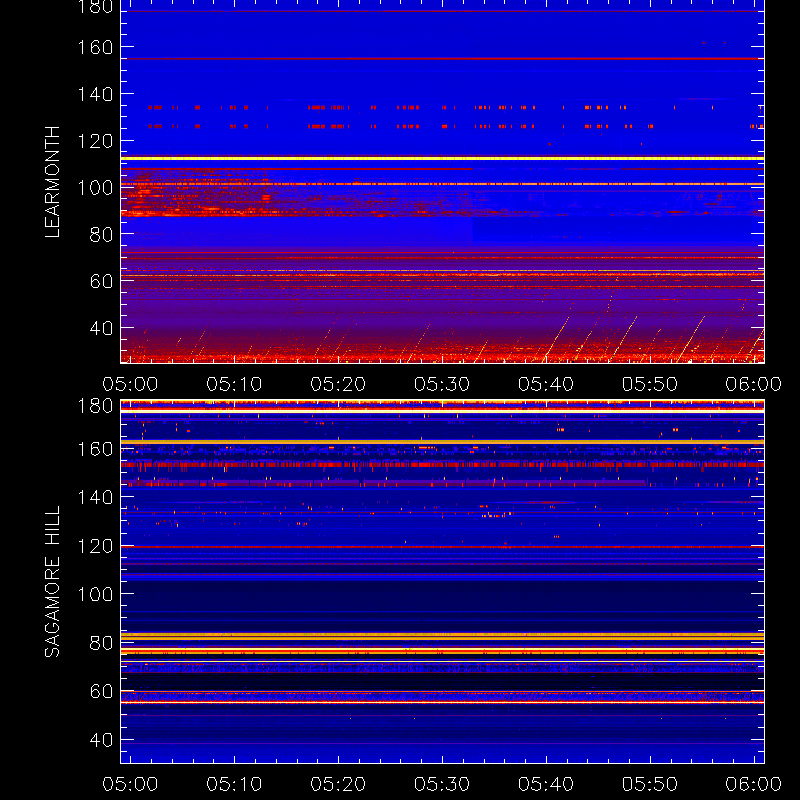Choose the 05:30 time label of Sagamore Hill plot
The width and height of the screenshot is (800, 800).
tap(442, 784)
